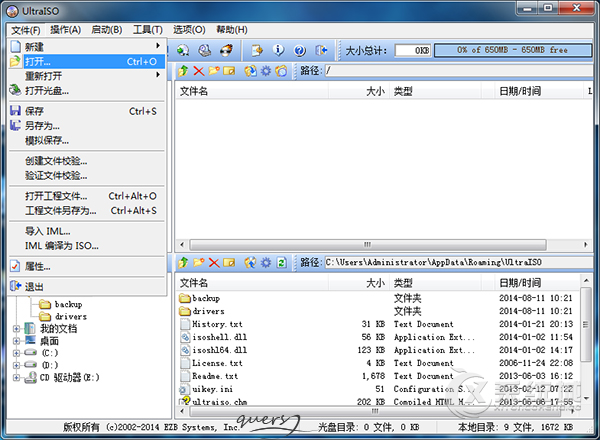Choose 退出 in the file menu
This screenshot has height=440, width=600.
point(87,287)
